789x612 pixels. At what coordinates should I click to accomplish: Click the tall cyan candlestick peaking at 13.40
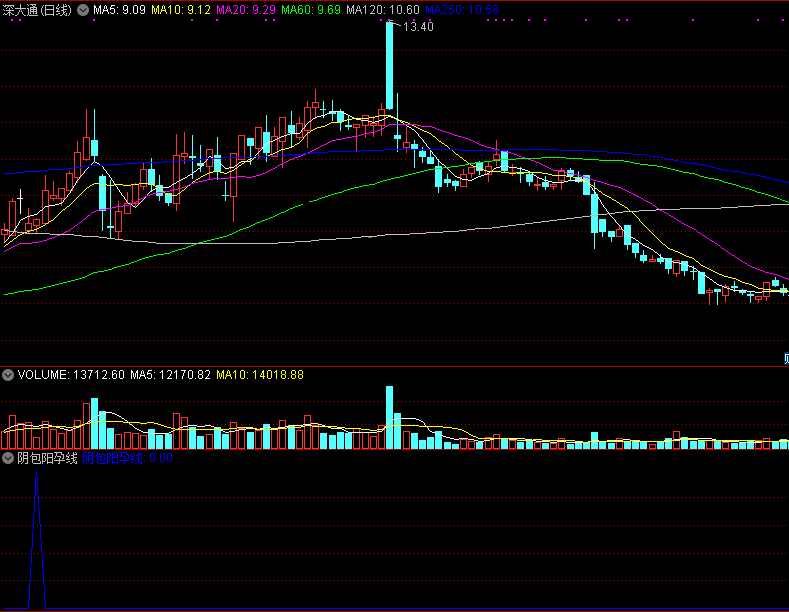pos(389,65)
